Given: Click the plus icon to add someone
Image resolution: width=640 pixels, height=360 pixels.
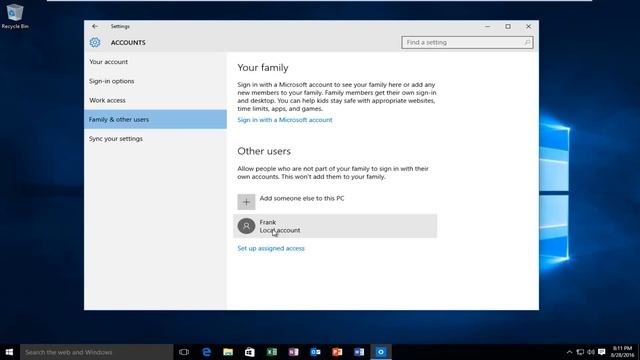Looking at the screenshot, I should point(246,202).
